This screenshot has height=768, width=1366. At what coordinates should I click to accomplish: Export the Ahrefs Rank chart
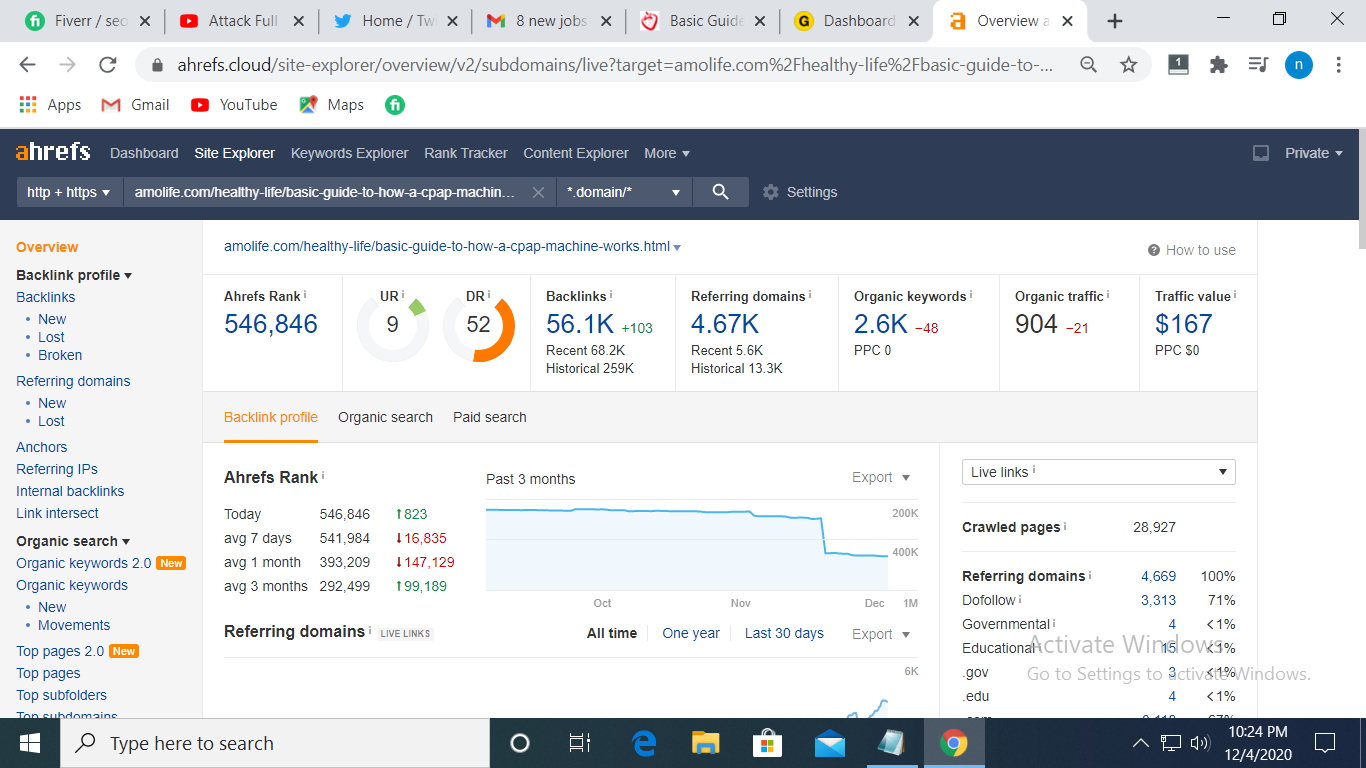click(872, 477)
